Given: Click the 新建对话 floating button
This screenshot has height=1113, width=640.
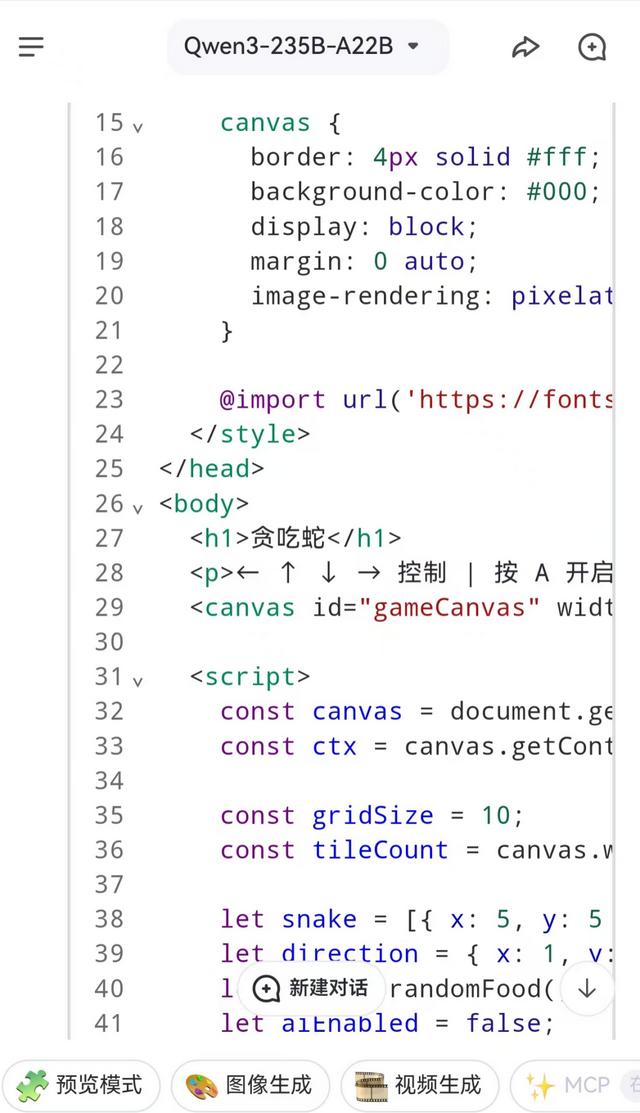Looking at the screenshot, I should click(x=311, y=988).
